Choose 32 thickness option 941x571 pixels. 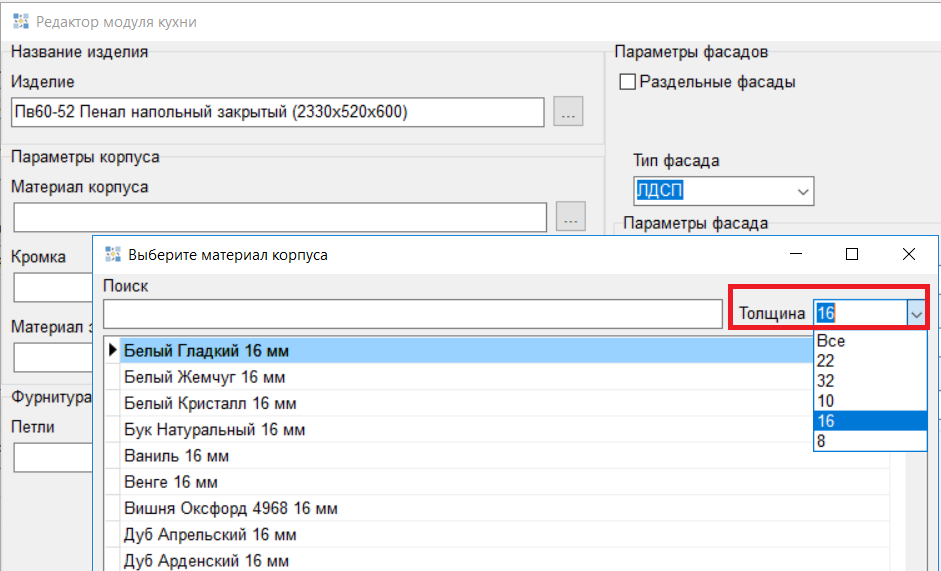pos(826,381)
